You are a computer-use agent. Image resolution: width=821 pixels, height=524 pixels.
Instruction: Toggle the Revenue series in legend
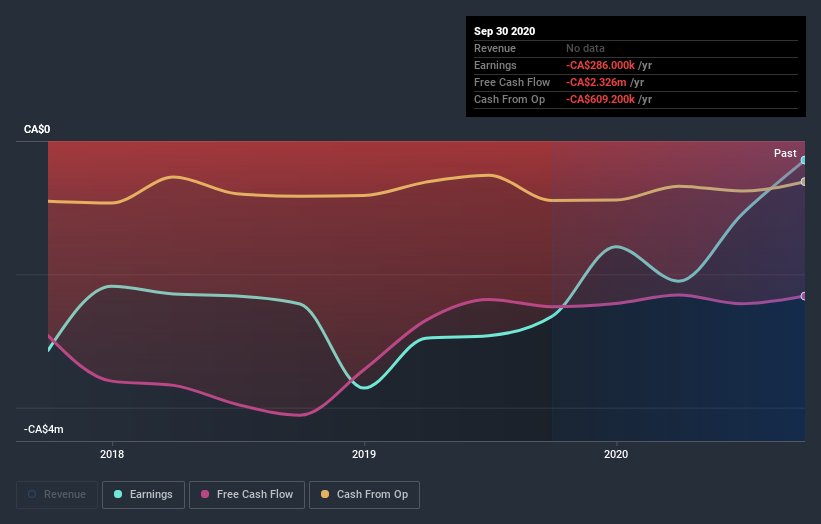pyautogui.click(x=57, y=494)
